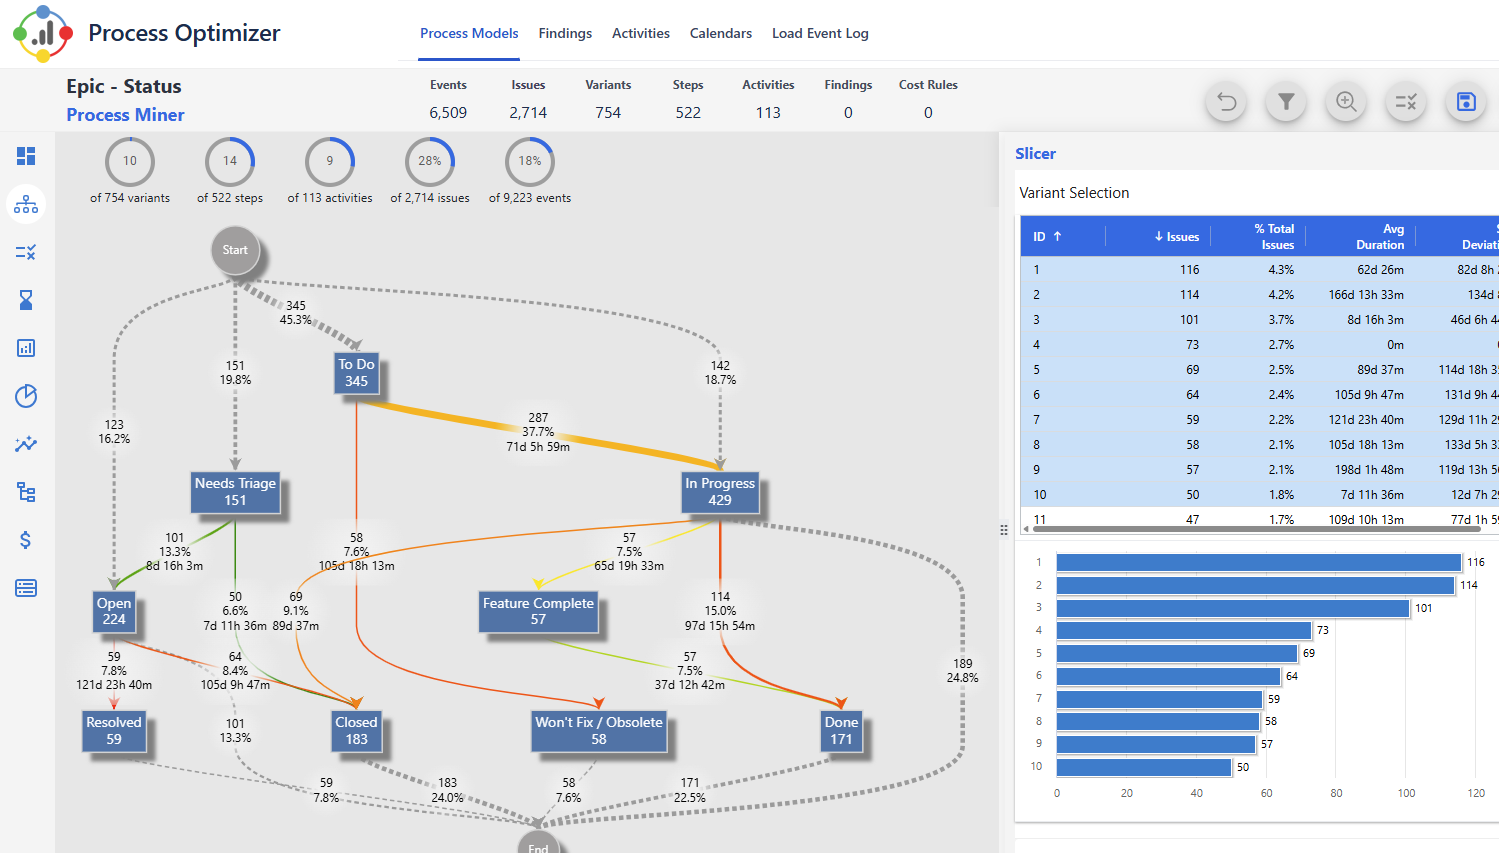Open the dashboard grid icon in sidebar
The height and width of the screenshot is (853, 1499).
pos(26,156)
